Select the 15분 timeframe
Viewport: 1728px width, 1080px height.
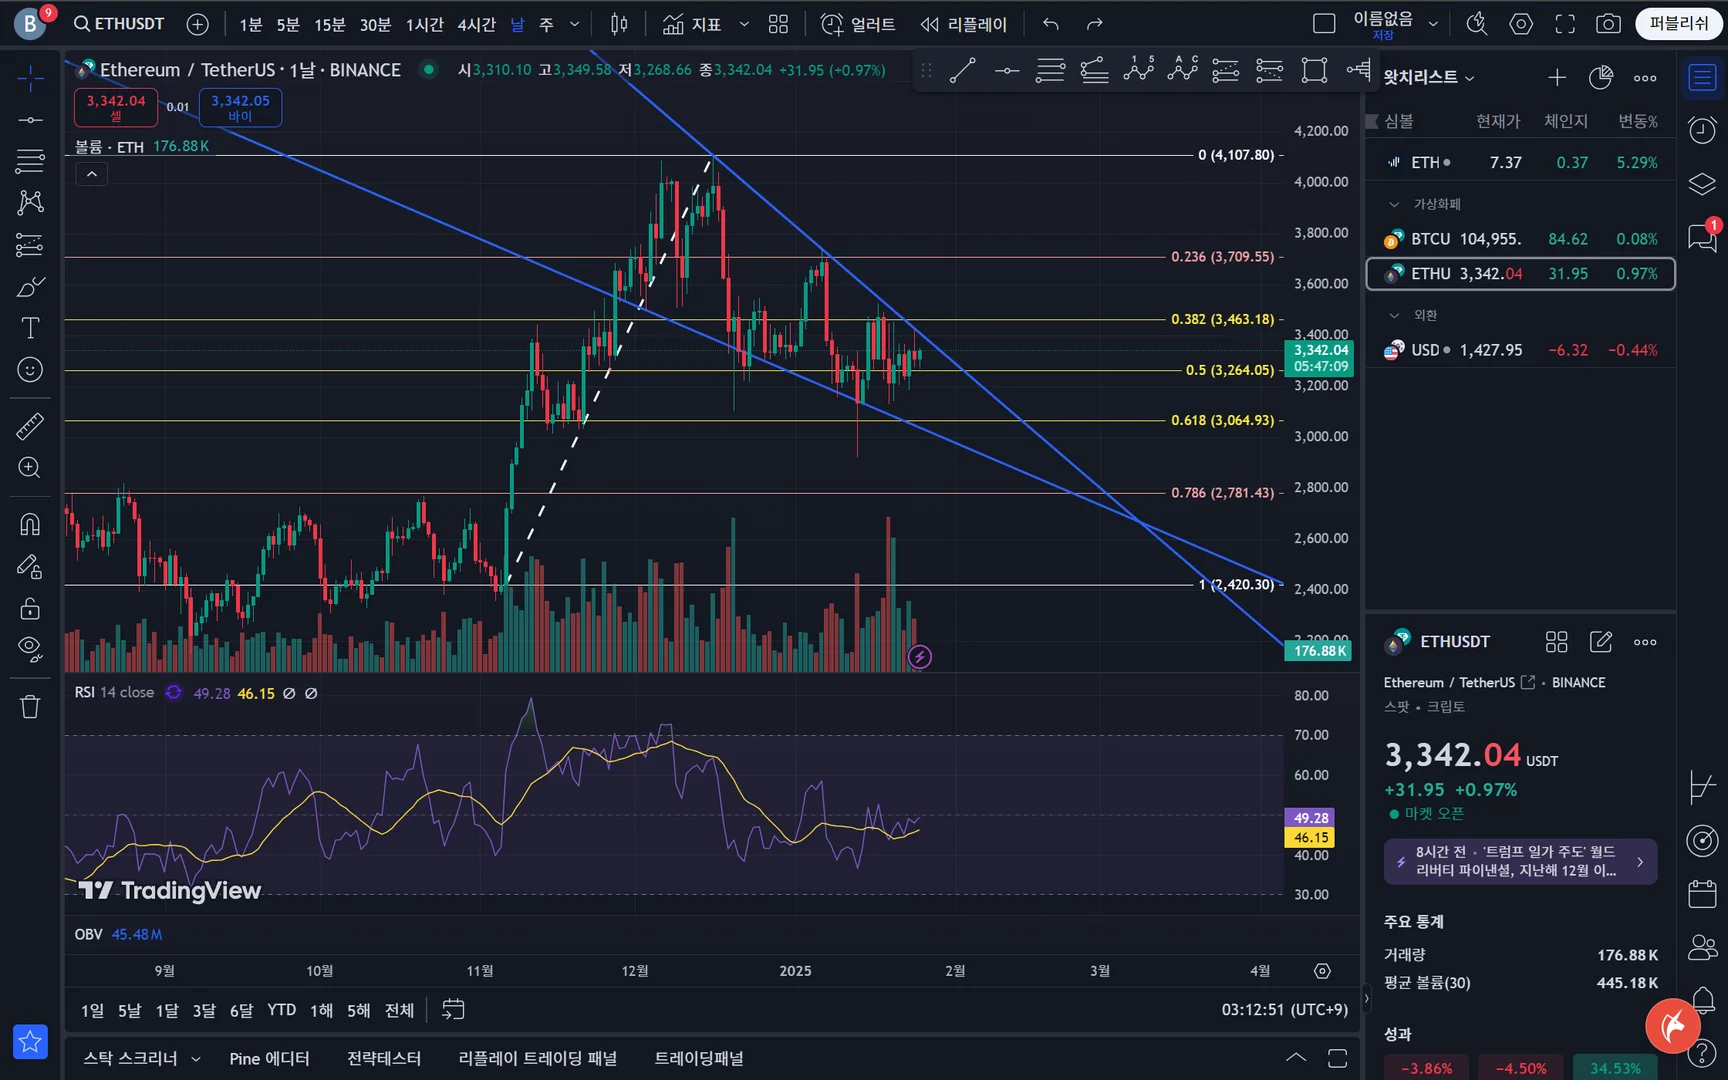coord(330,24)
